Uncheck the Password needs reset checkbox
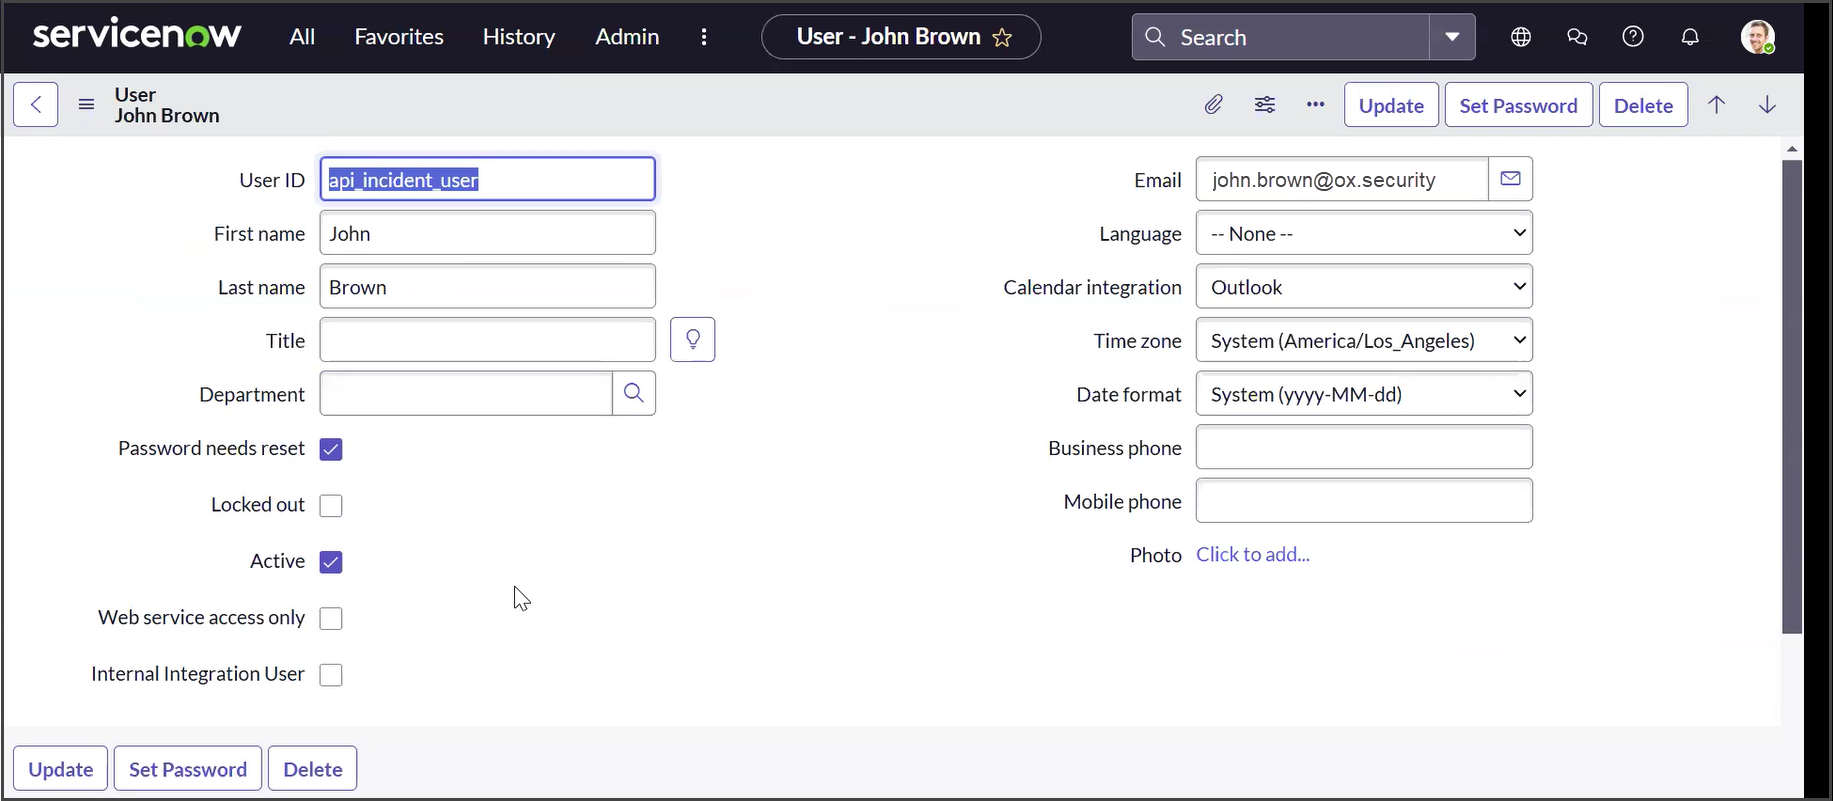This screenshot has width=1833, height=801. (331, 449)
